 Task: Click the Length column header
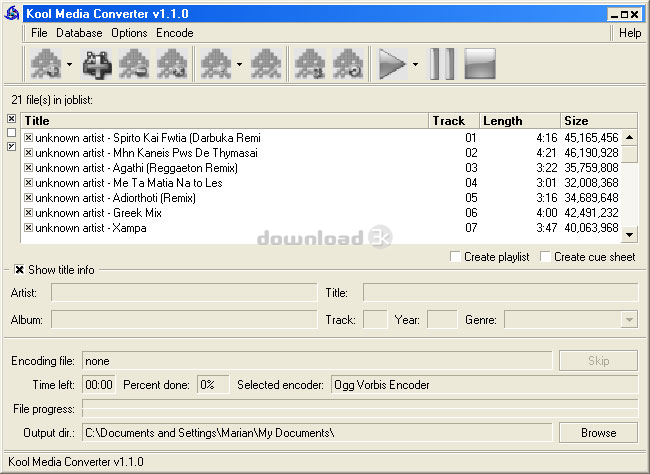coord(520,121)
